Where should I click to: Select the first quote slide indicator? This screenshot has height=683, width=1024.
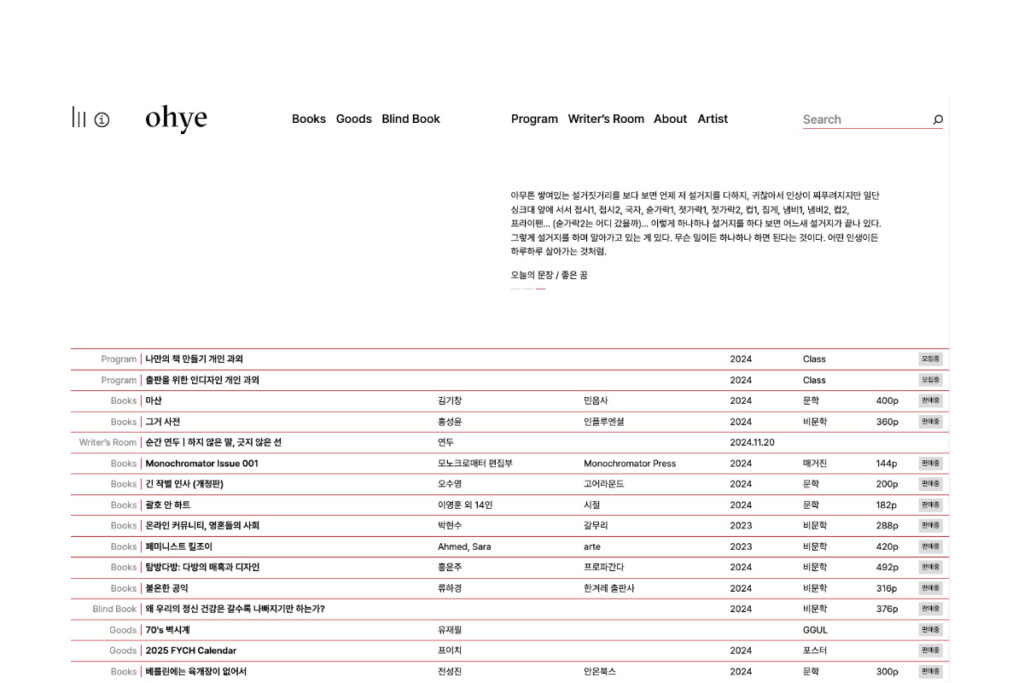(515, 289)
